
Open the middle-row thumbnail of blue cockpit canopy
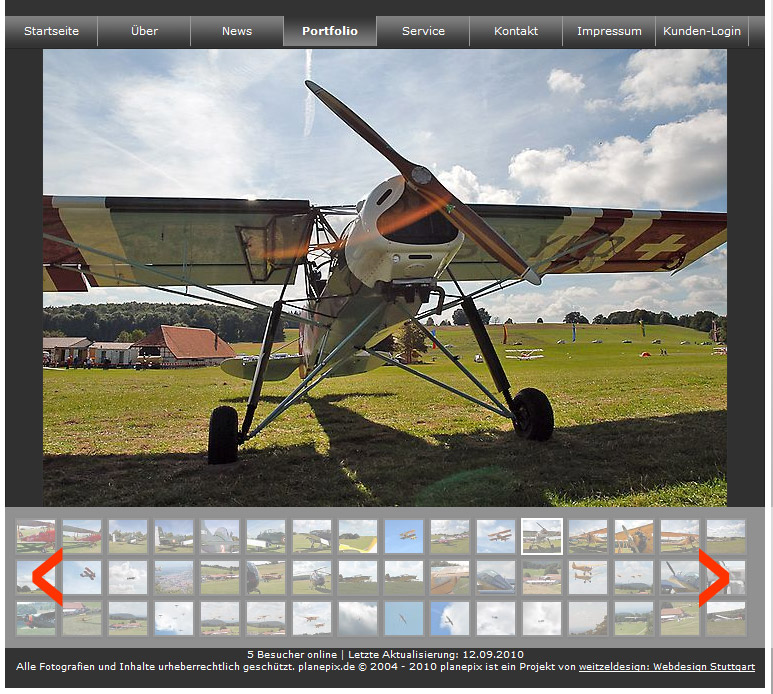[496, 577]
